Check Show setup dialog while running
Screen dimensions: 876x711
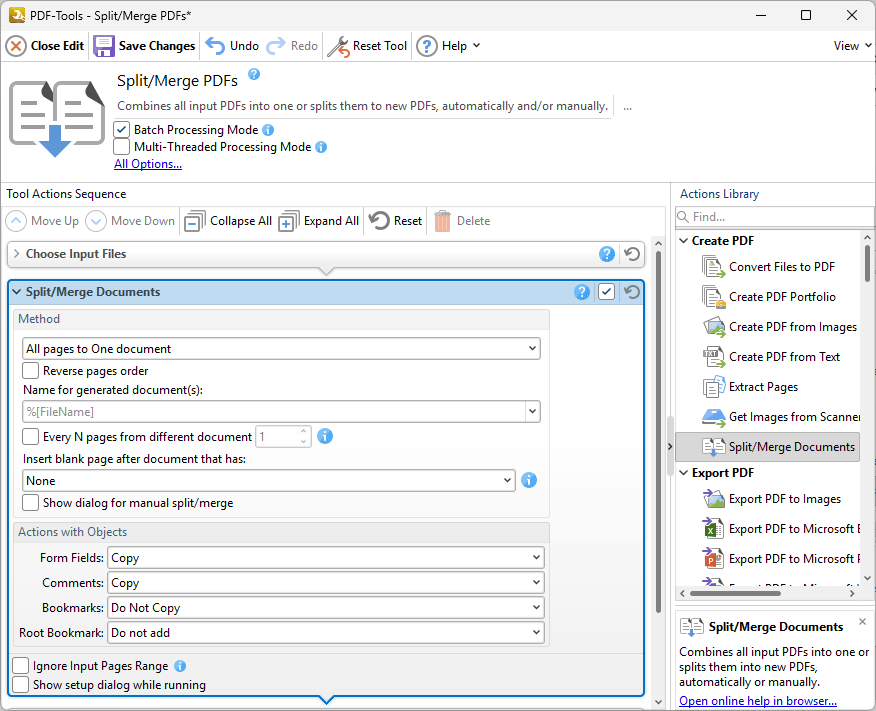tap(20, 685)
